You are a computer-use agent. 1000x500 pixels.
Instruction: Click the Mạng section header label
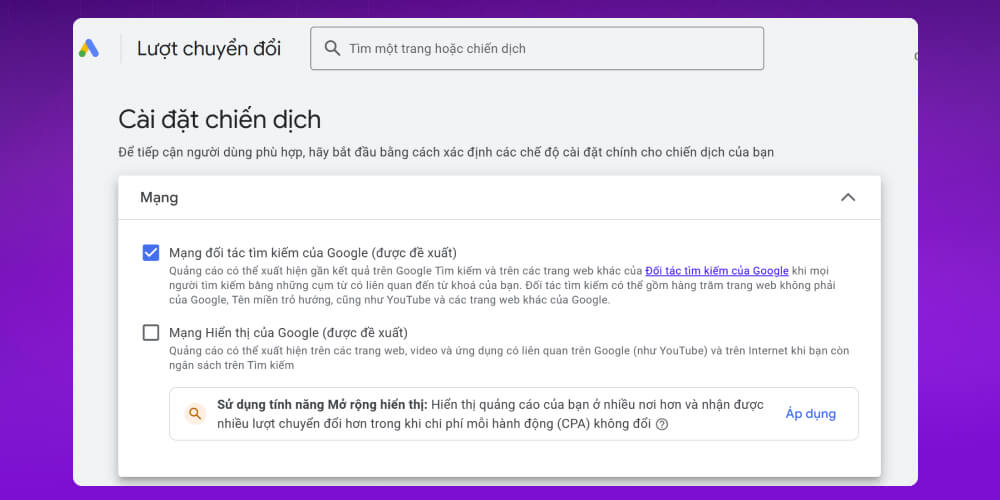click(159, 198)
